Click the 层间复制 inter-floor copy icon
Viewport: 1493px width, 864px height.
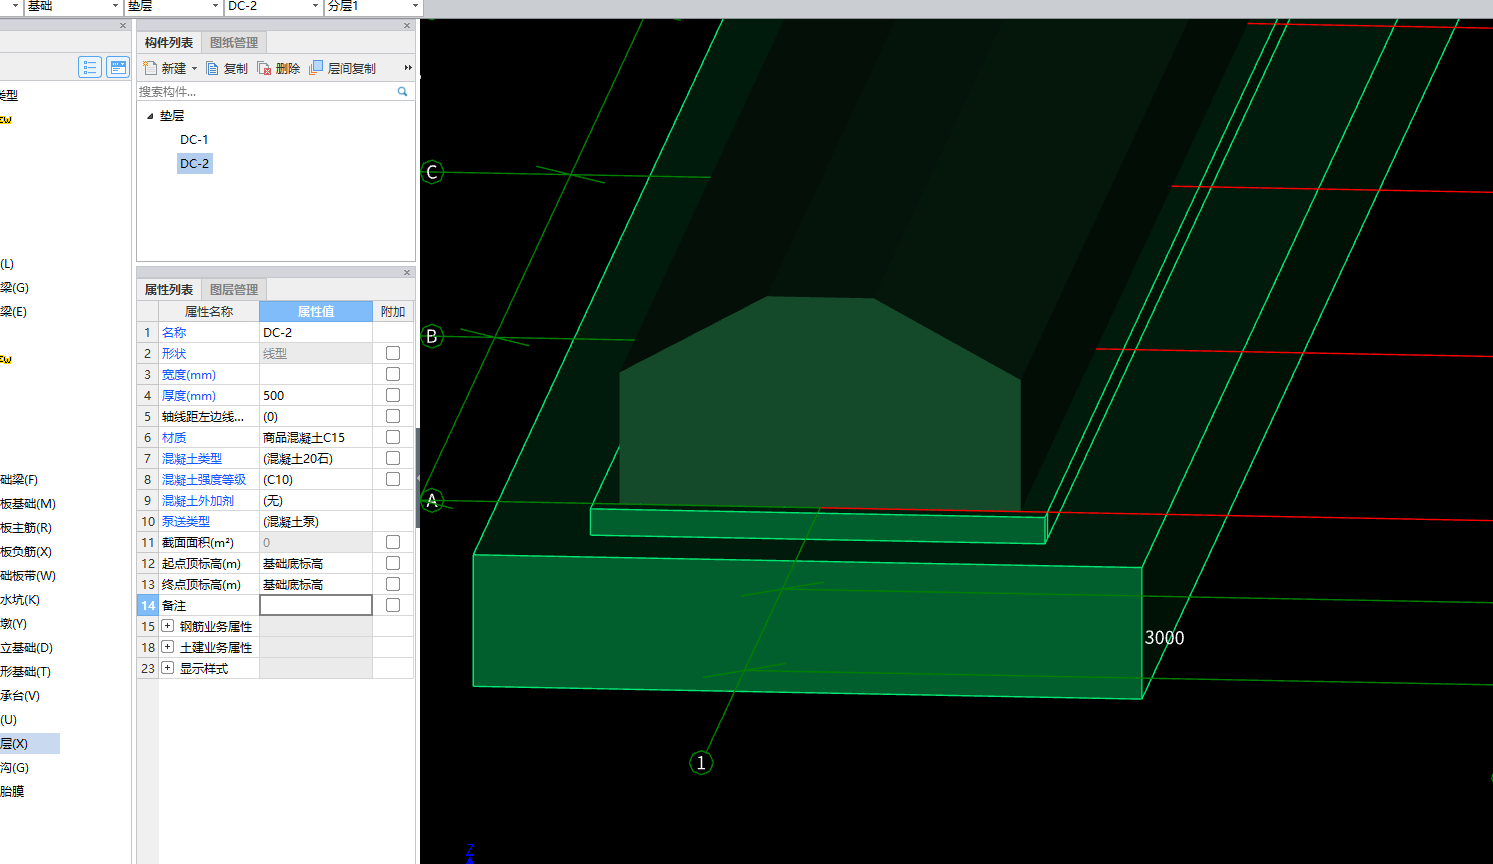[316, 68]
